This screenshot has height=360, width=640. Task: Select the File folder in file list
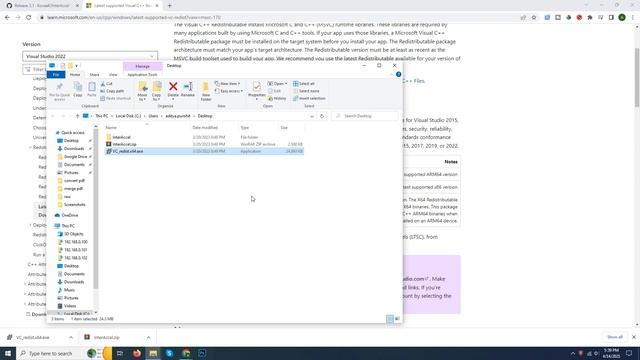tap(204, 137)
